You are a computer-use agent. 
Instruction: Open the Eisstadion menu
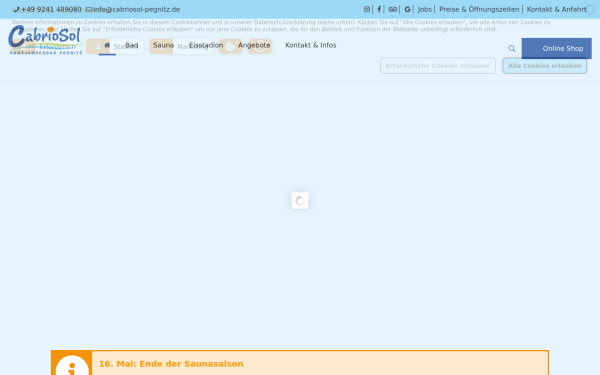click(206, 45)
